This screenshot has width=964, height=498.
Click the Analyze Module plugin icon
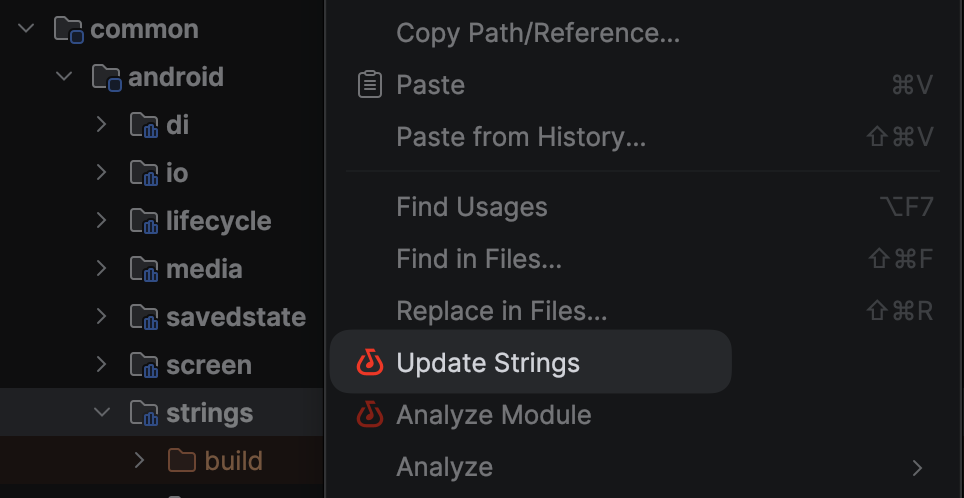(x=370, y=414)
